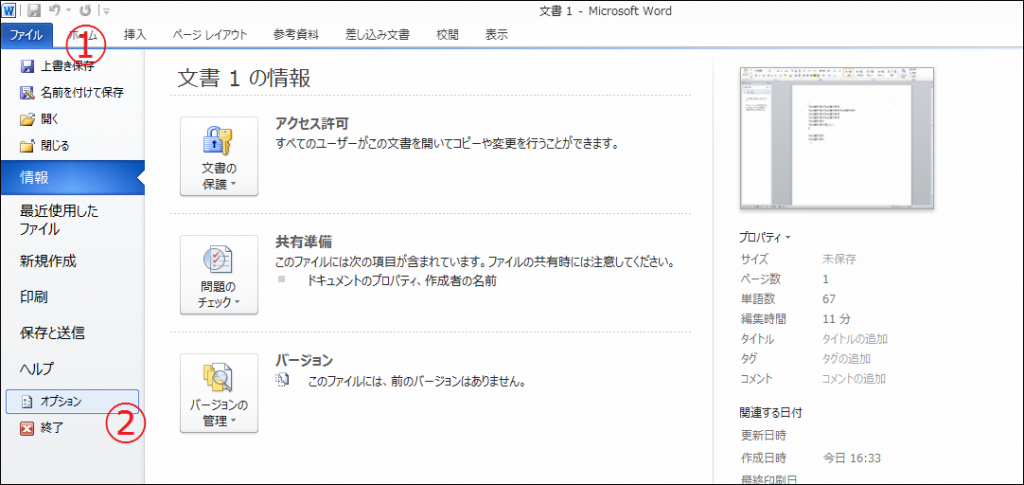
Task: Click タイトルの追加 field
Action: [855, 339]
